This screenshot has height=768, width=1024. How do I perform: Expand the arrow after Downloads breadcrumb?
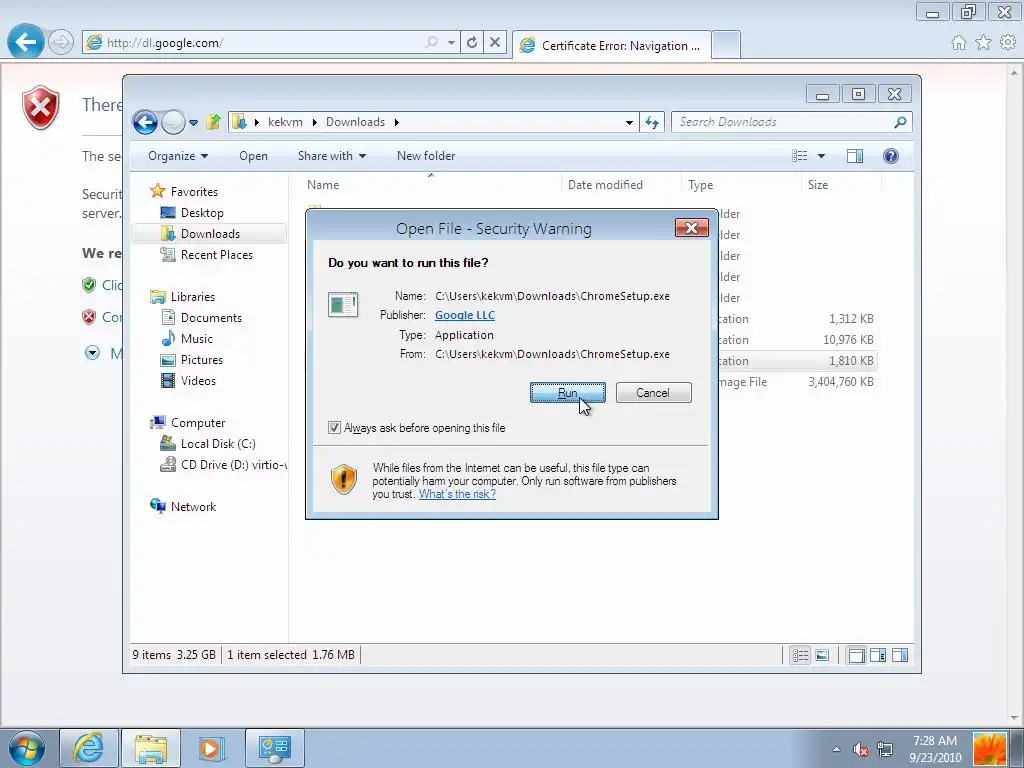pyautogui.click(x=396, y=122)
